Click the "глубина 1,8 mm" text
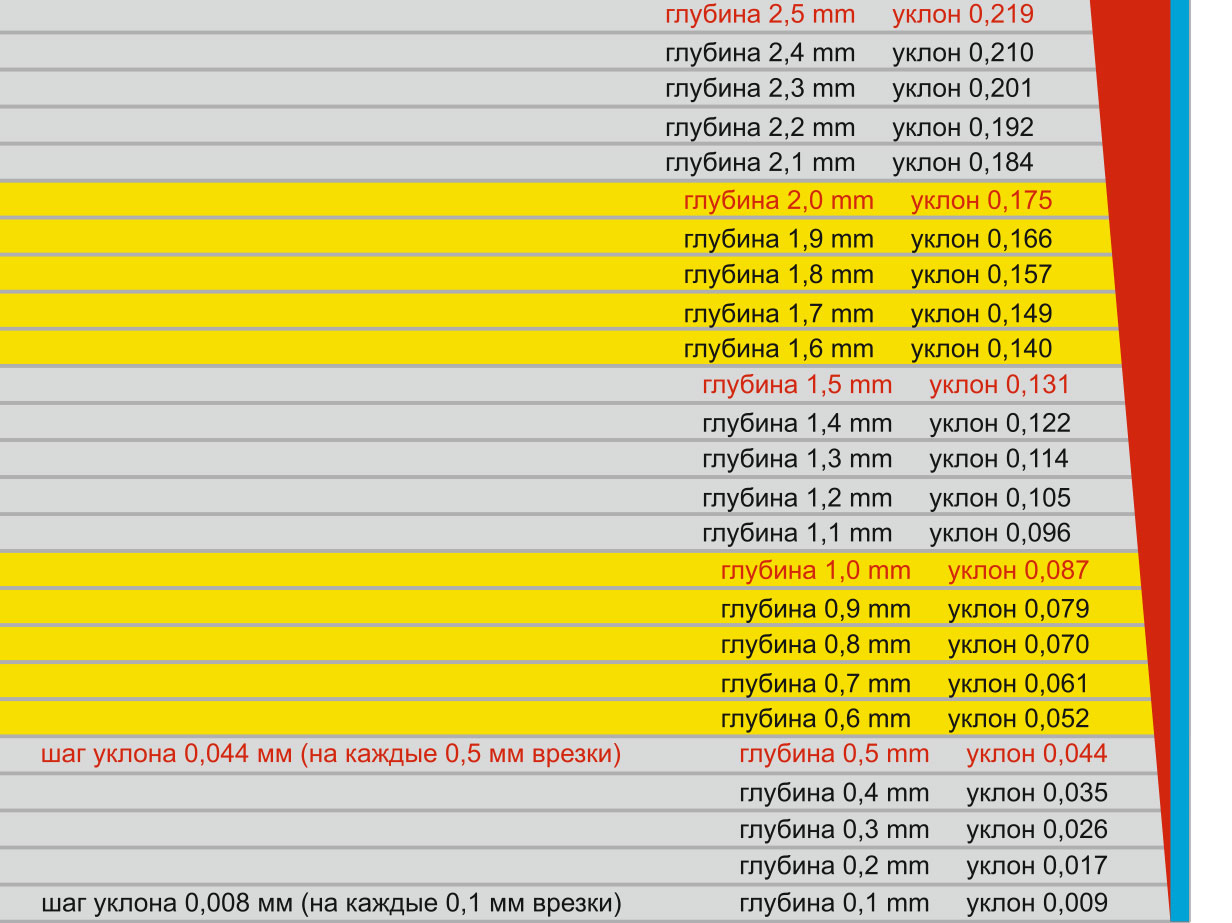The width and height of the screenshot is (1232, 923). pyautogui.click(x=778, y=275)
